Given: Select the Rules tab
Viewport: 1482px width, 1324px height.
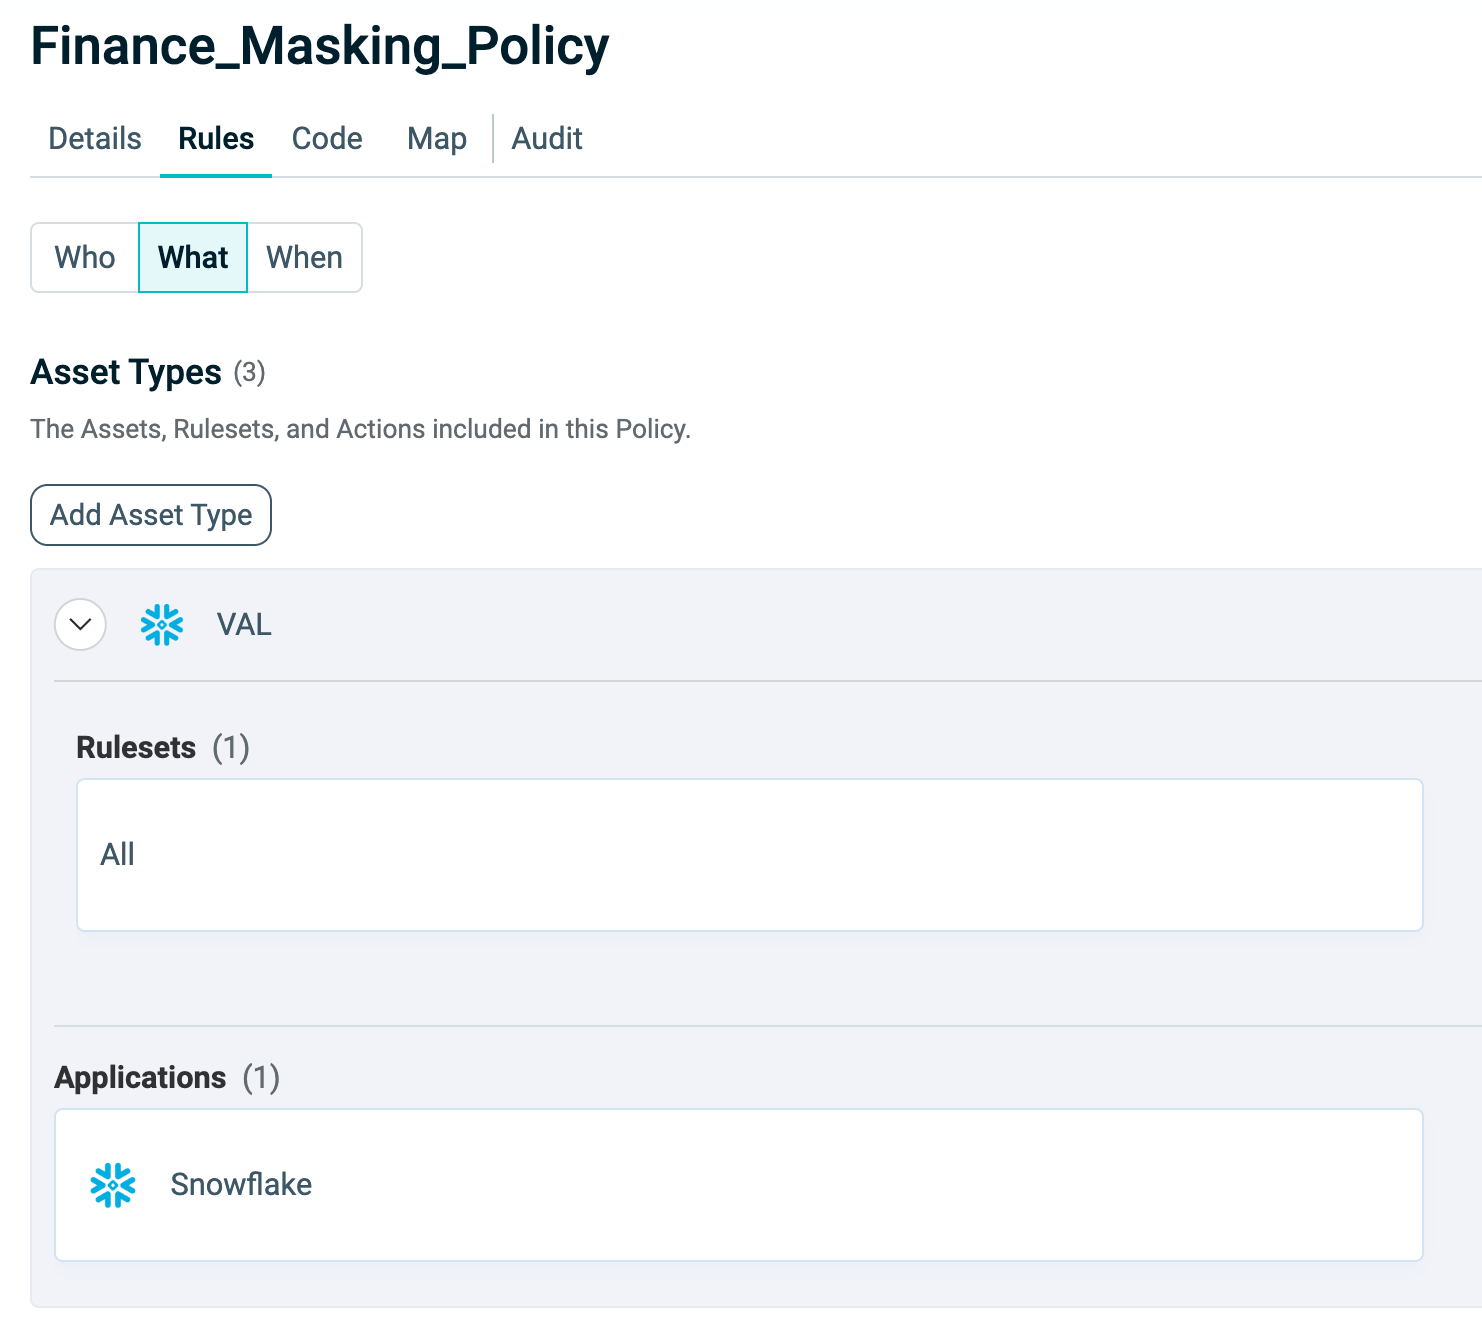Looking at the screenshot, I should (216, 138).
